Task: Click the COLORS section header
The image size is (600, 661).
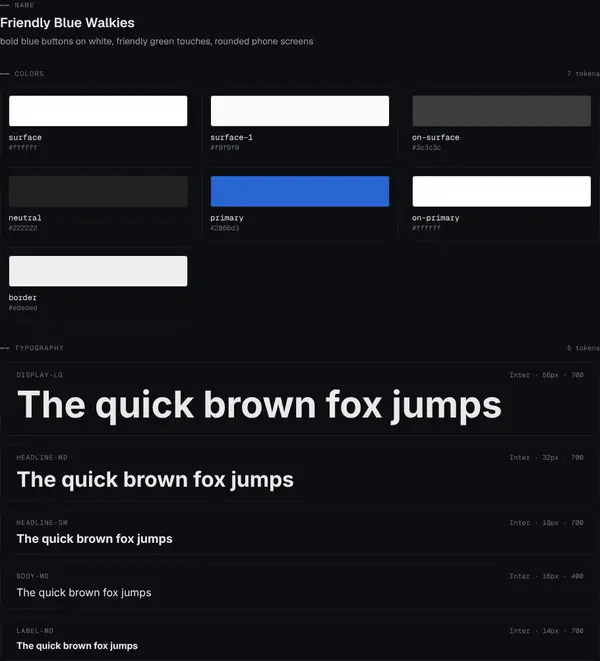Action: [29, 74]
